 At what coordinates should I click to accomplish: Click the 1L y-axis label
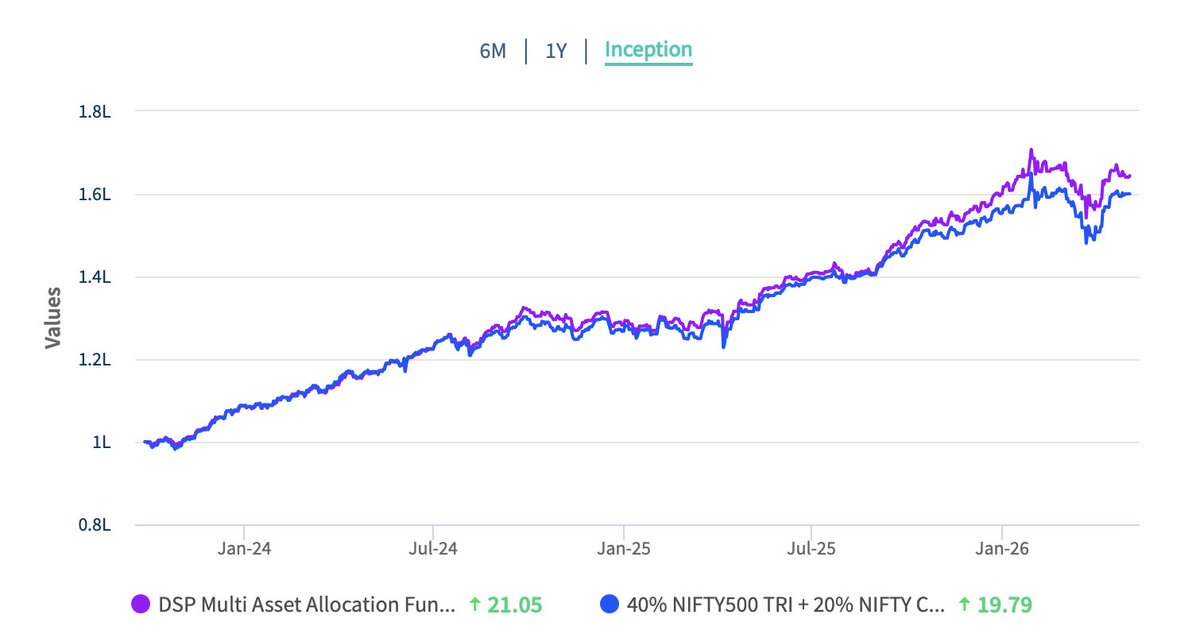coord(101,442)
